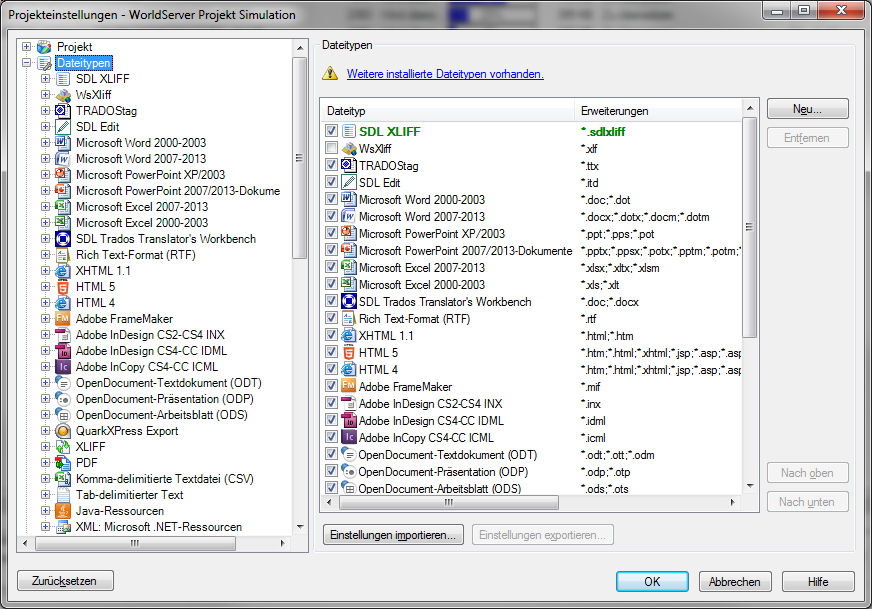Click the Abbrechen button
The height and width of the screenshot is (609, 872).
[x=735, y=582]
